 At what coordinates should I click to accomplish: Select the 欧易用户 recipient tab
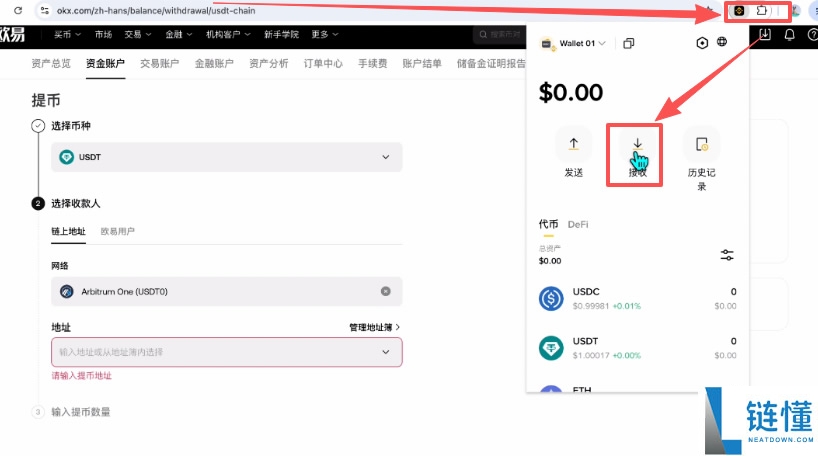point(117,231)
